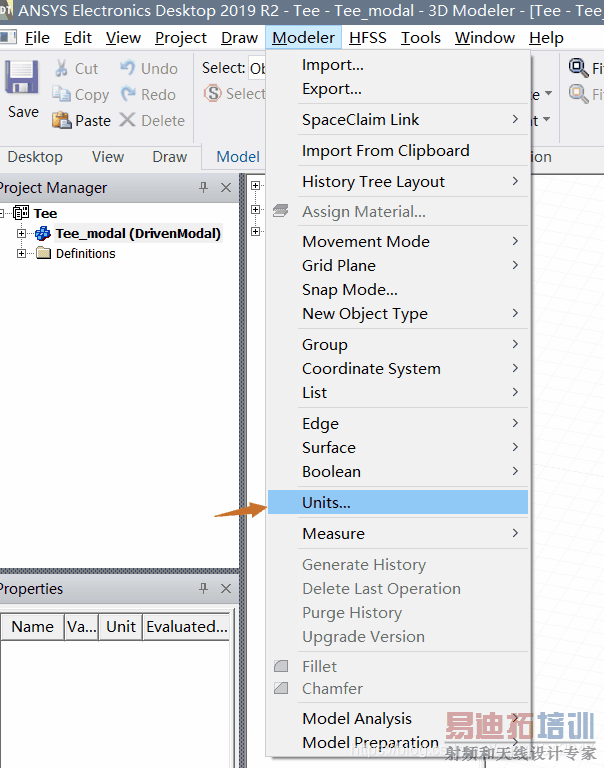Open the List submenu
The image size is (604, 768).
(398, 392)
